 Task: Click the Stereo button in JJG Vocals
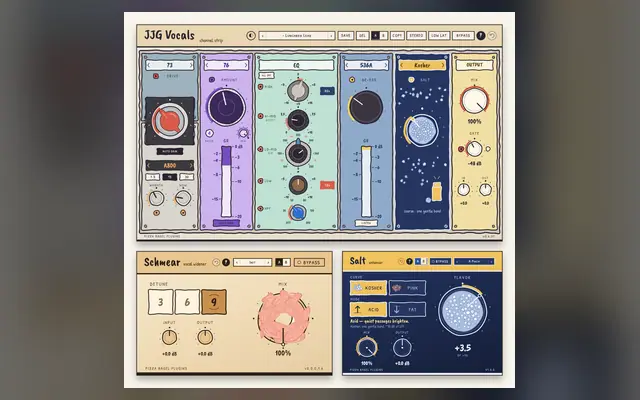coord(416,36)
